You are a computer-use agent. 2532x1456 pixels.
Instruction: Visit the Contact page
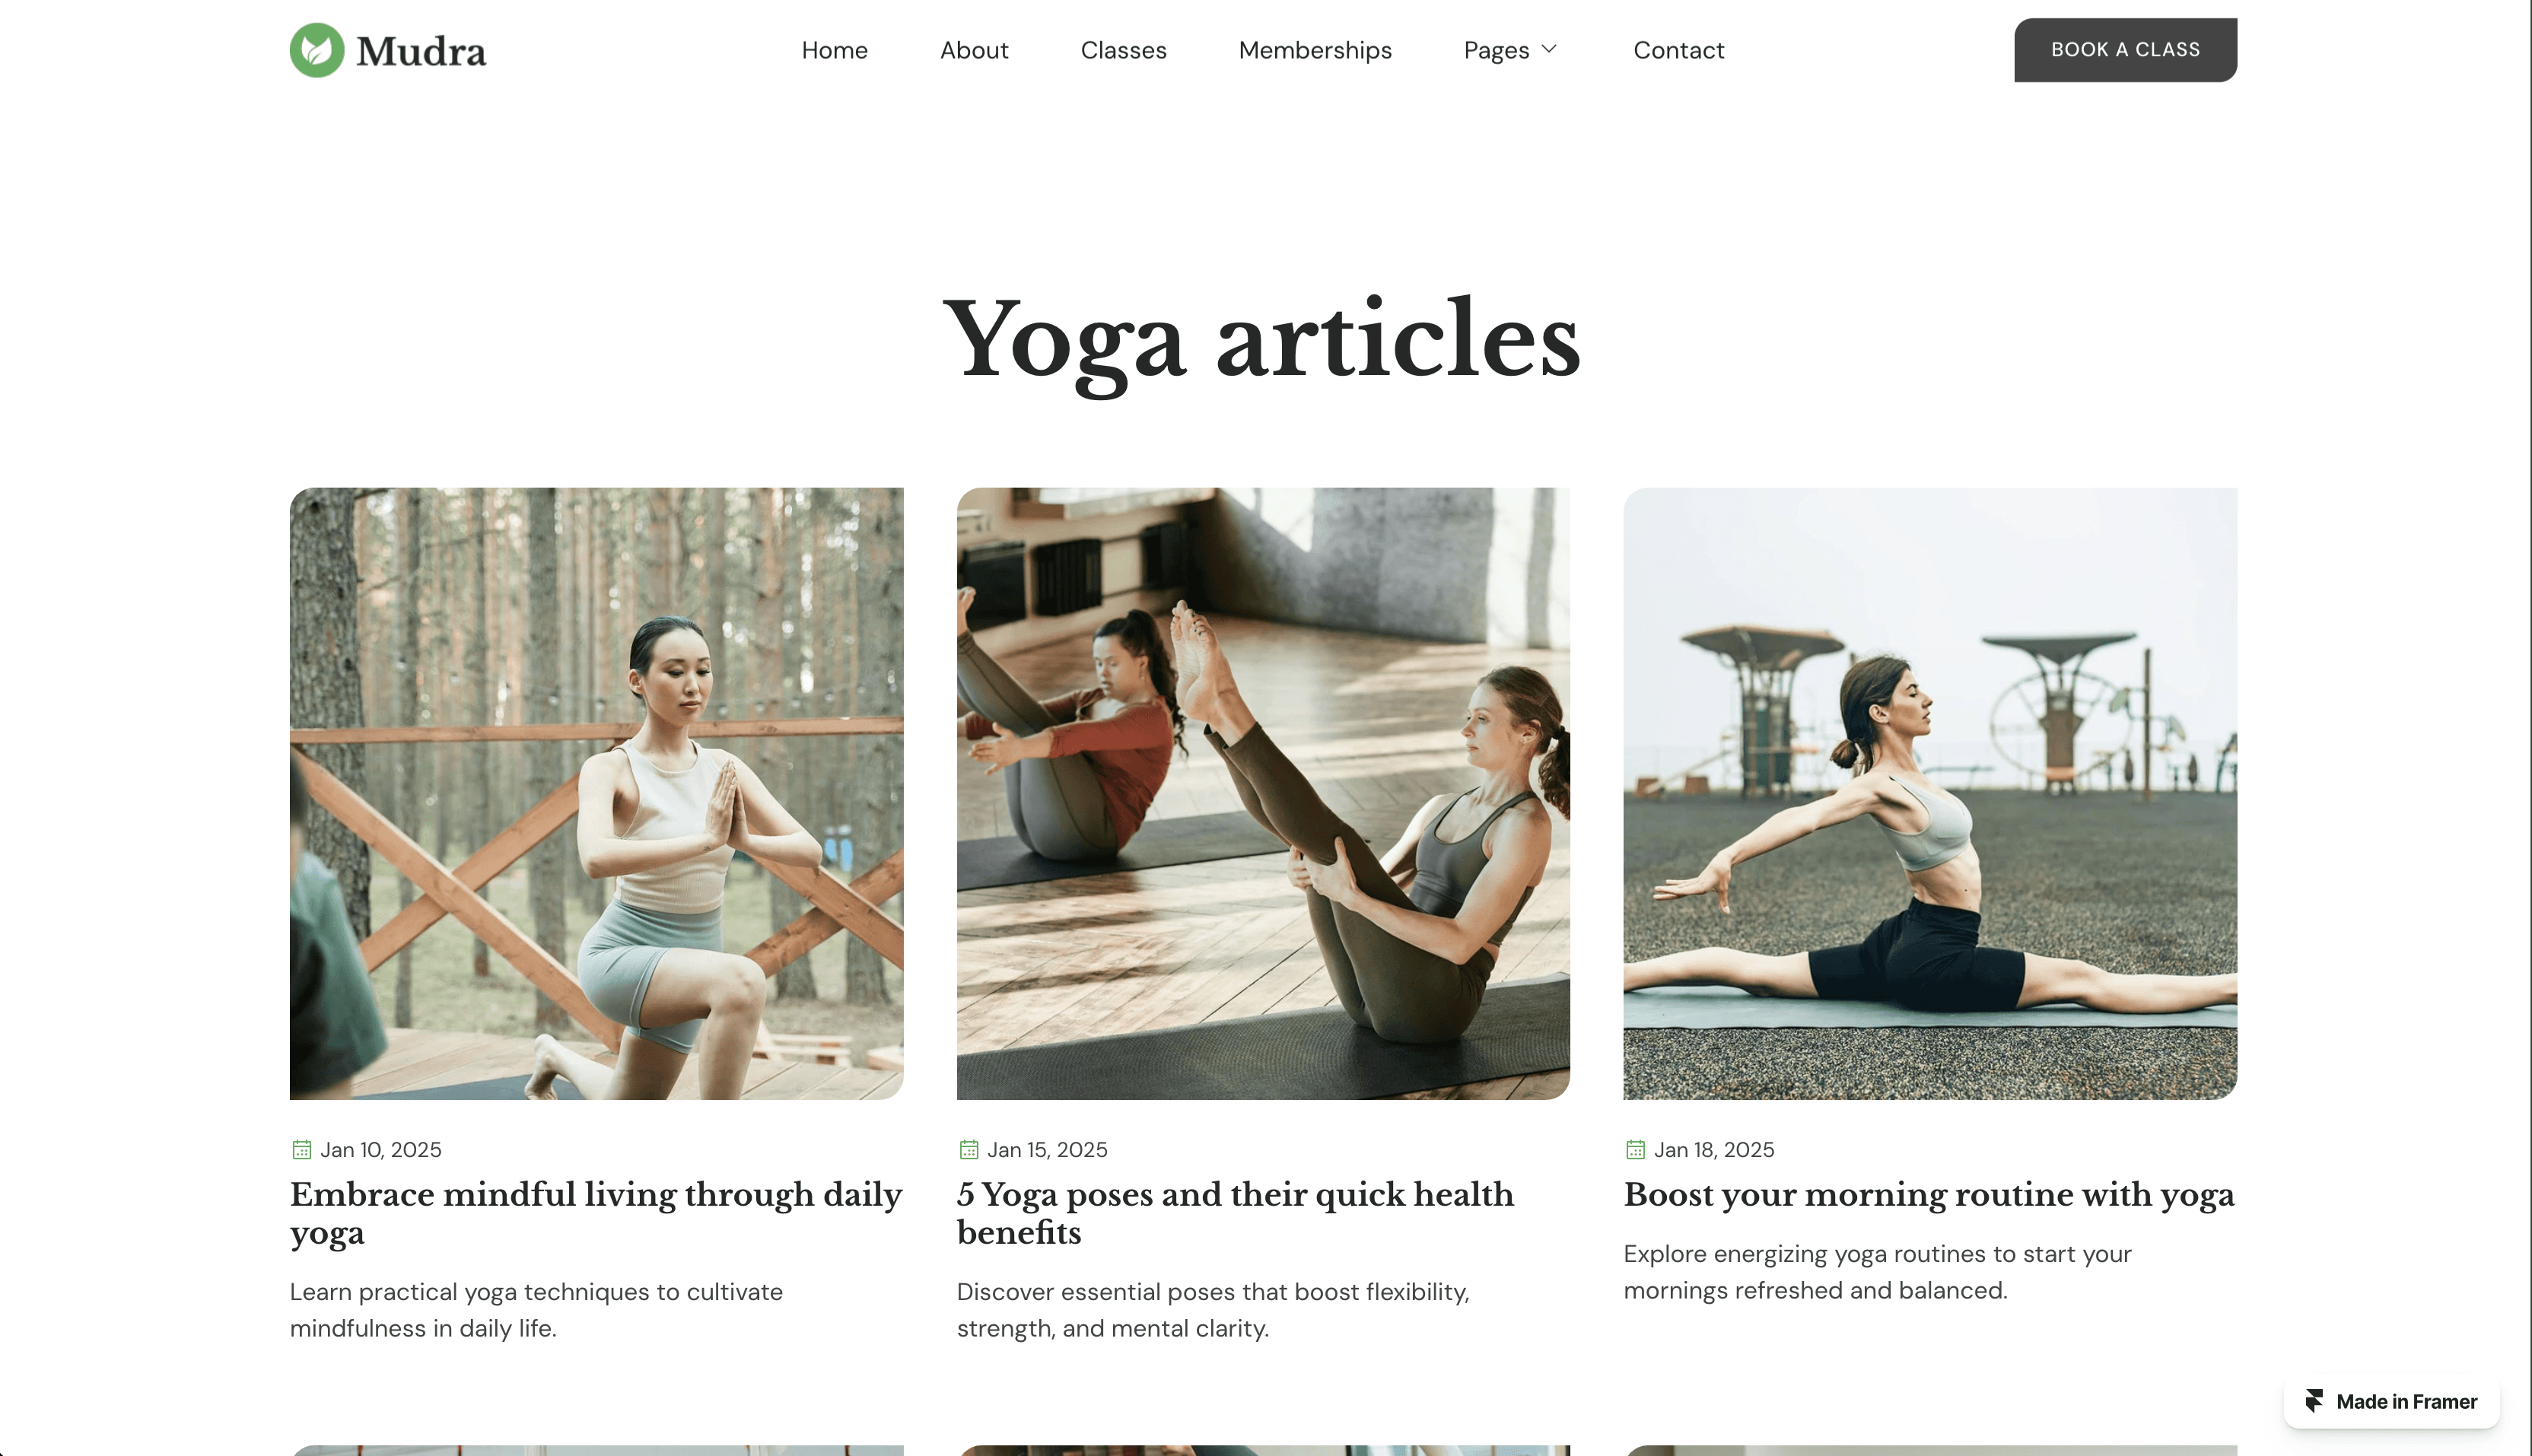pyautogui.click(x=1678, y=50)
